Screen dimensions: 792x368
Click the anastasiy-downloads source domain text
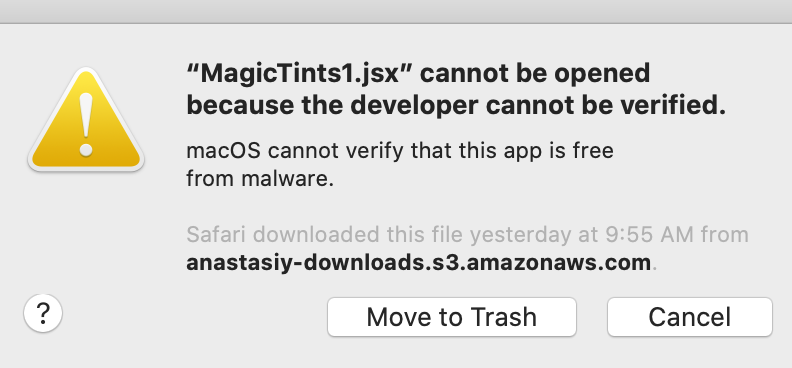(419, 263)
